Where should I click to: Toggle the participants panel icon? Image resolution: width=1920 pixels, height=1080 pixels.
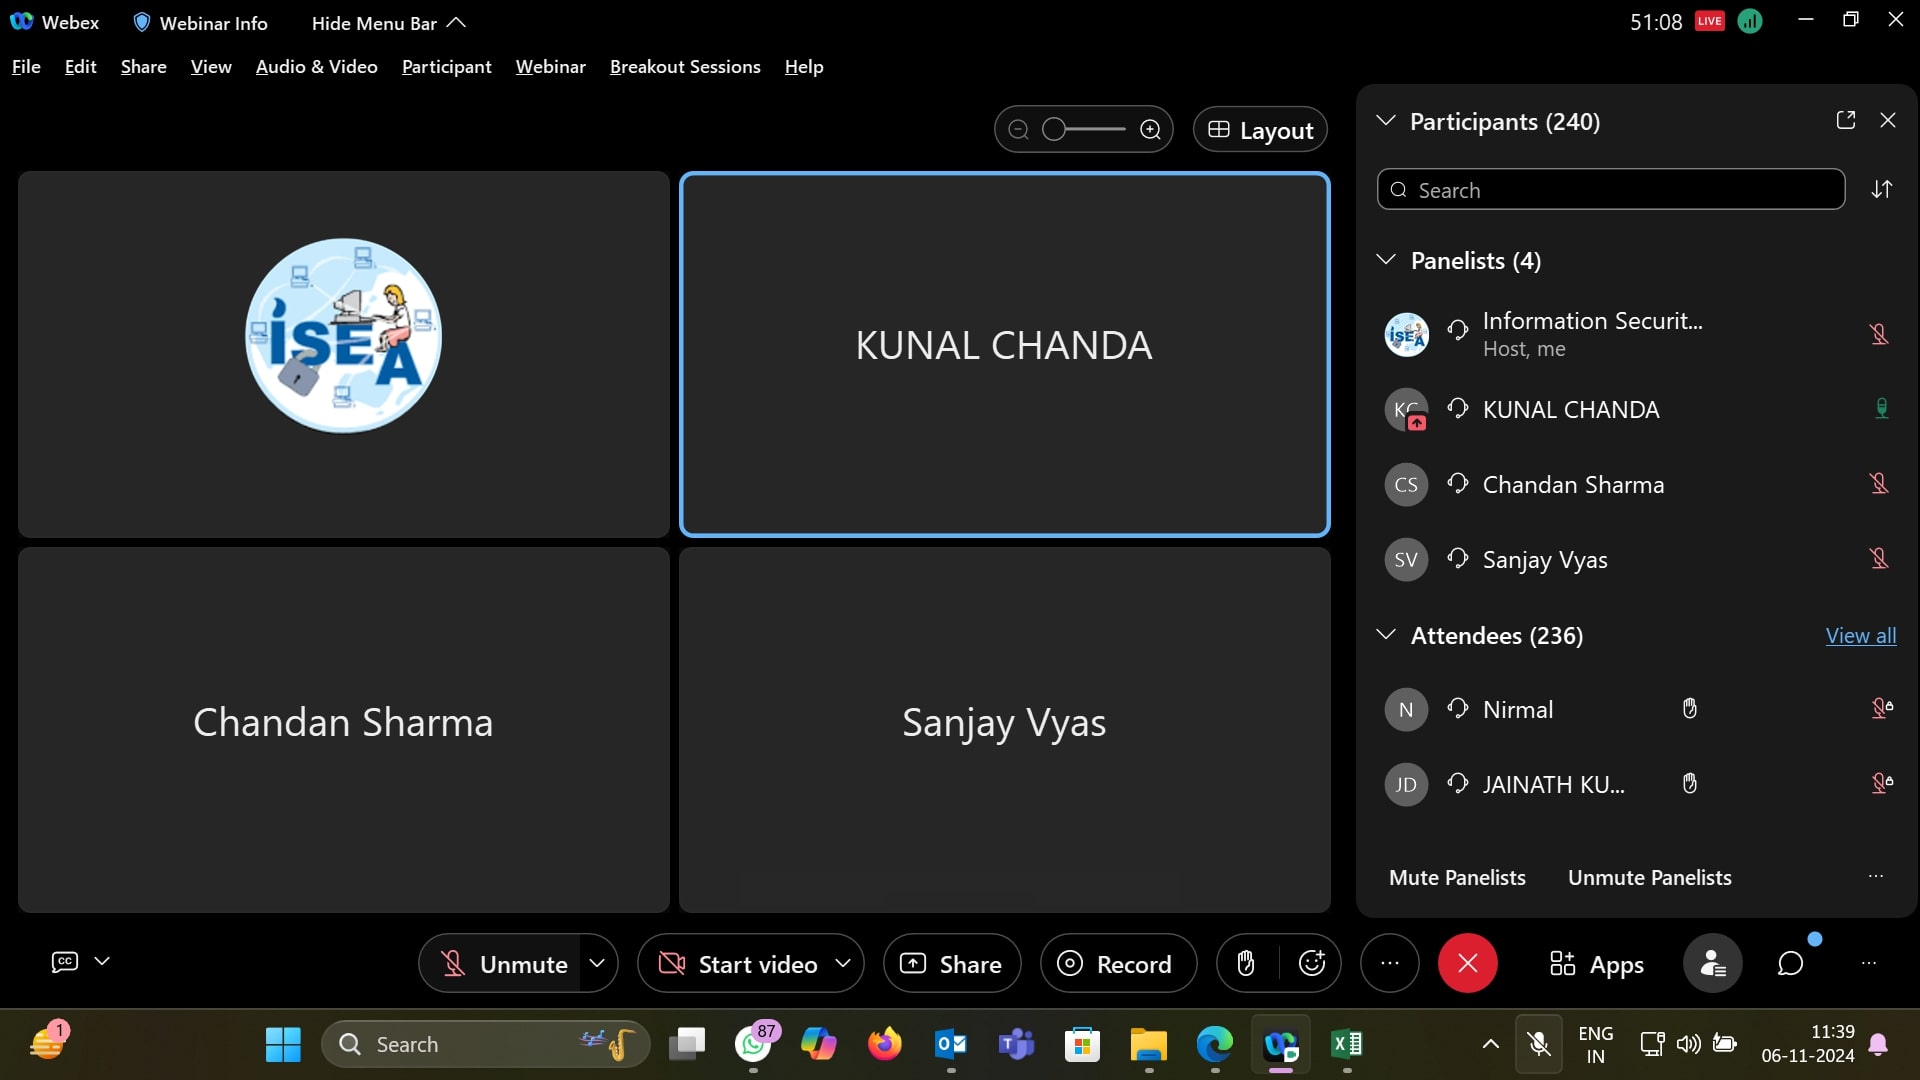click(x=1712, y=963)
